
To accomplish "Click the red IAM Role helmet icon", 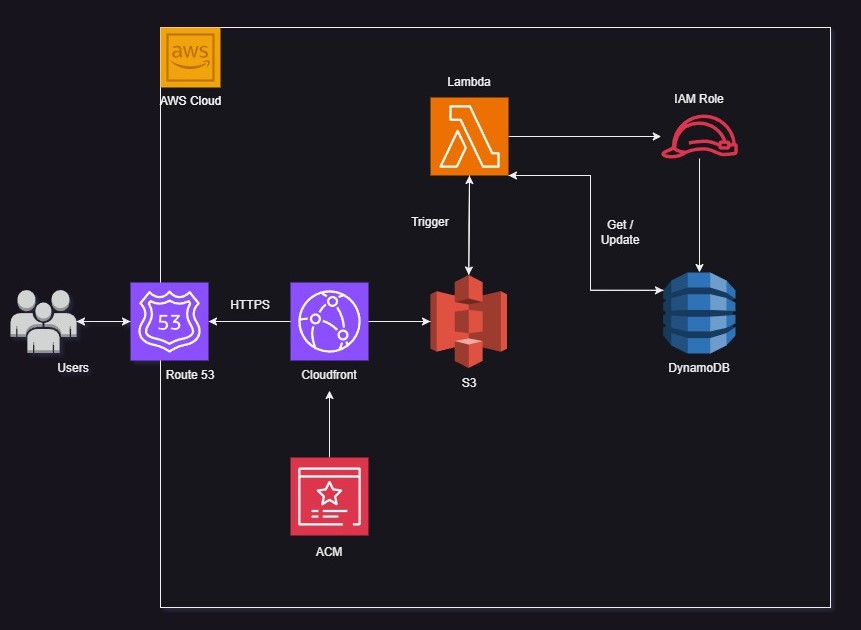I will pyautogui.click(x=700, y=137).
